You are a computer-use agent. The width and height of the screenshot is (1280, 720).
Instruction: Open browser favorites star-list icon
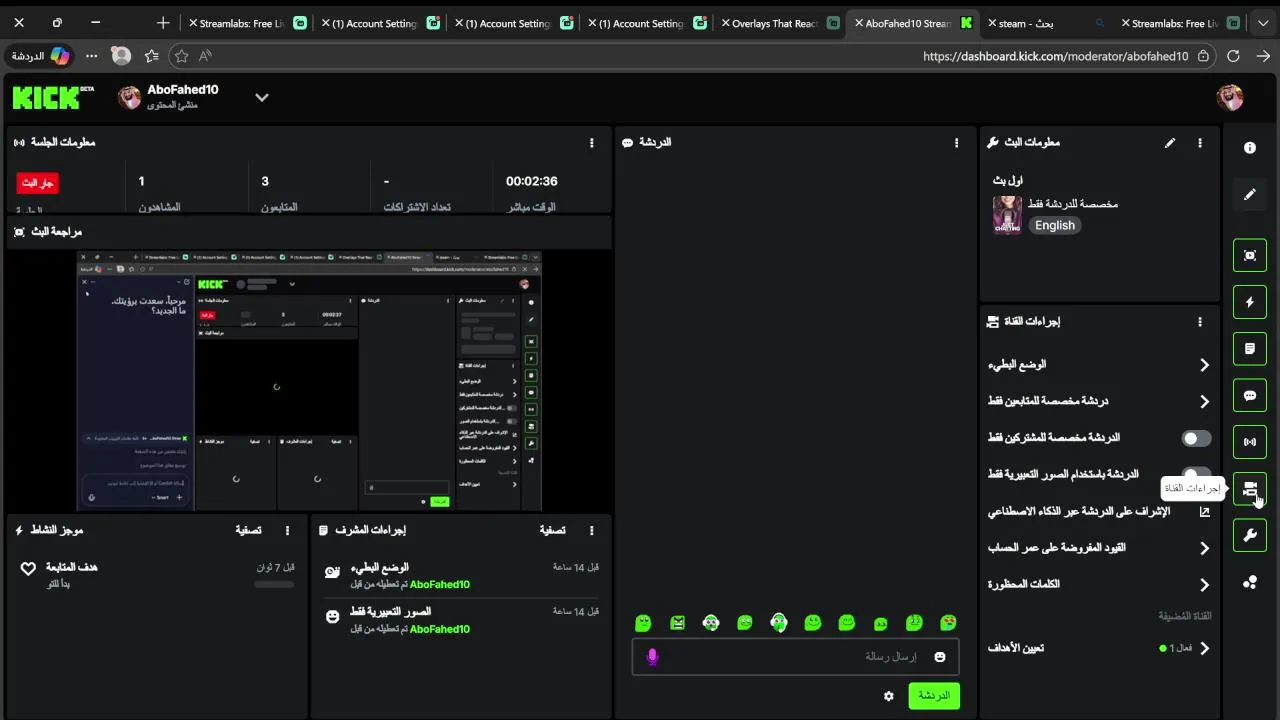pyautogui.click(x=151, y=56)
